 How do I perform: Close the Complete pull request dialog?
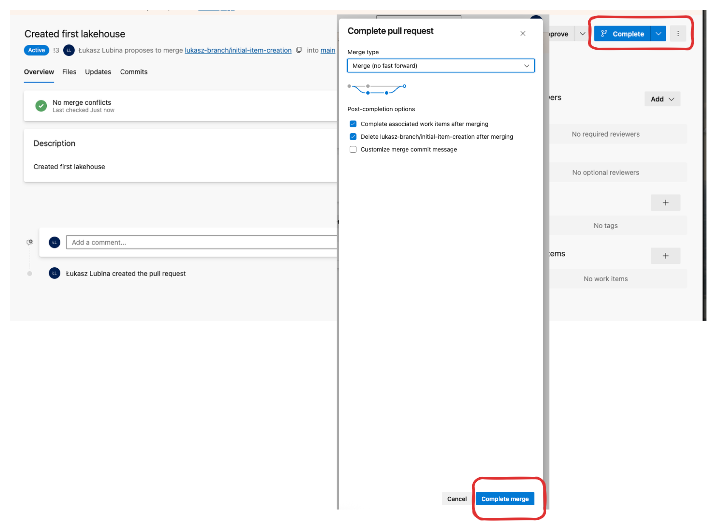(522, 33)
